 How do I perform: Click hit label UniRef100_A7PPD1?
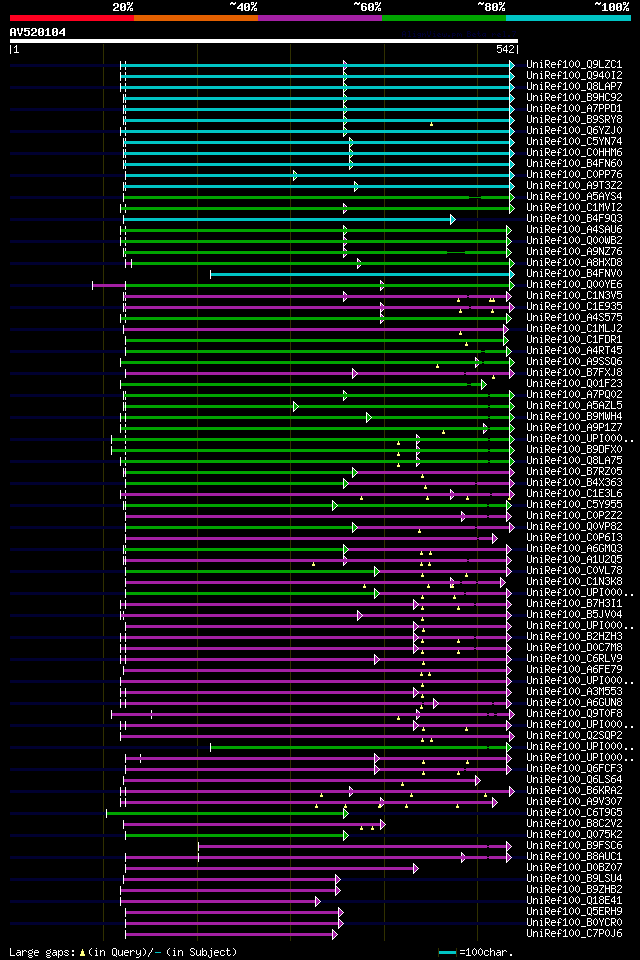(x=574, y=108)
